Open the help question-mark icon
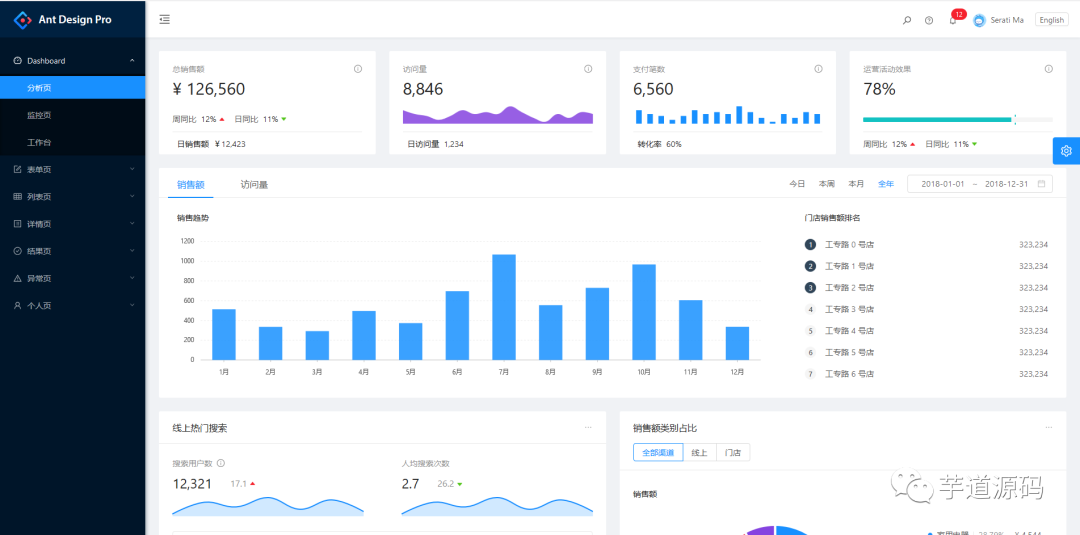1080x535 pixels. point(929,21)
